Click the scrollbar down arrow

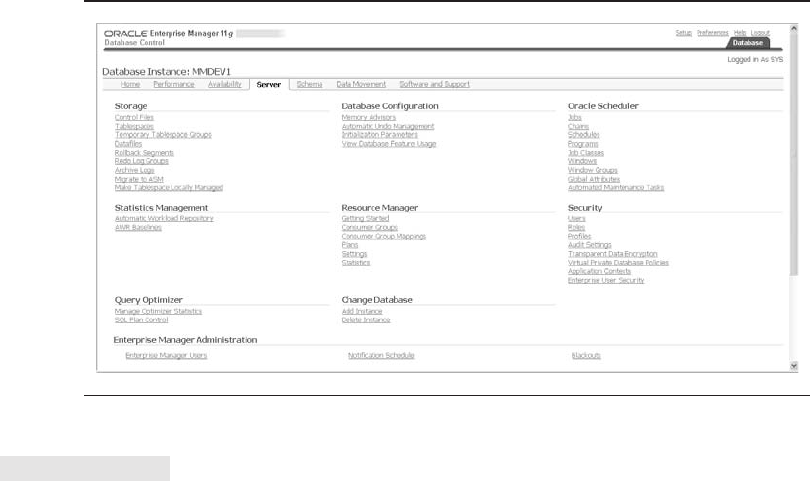pyautogui.click(x=794, y=366)
